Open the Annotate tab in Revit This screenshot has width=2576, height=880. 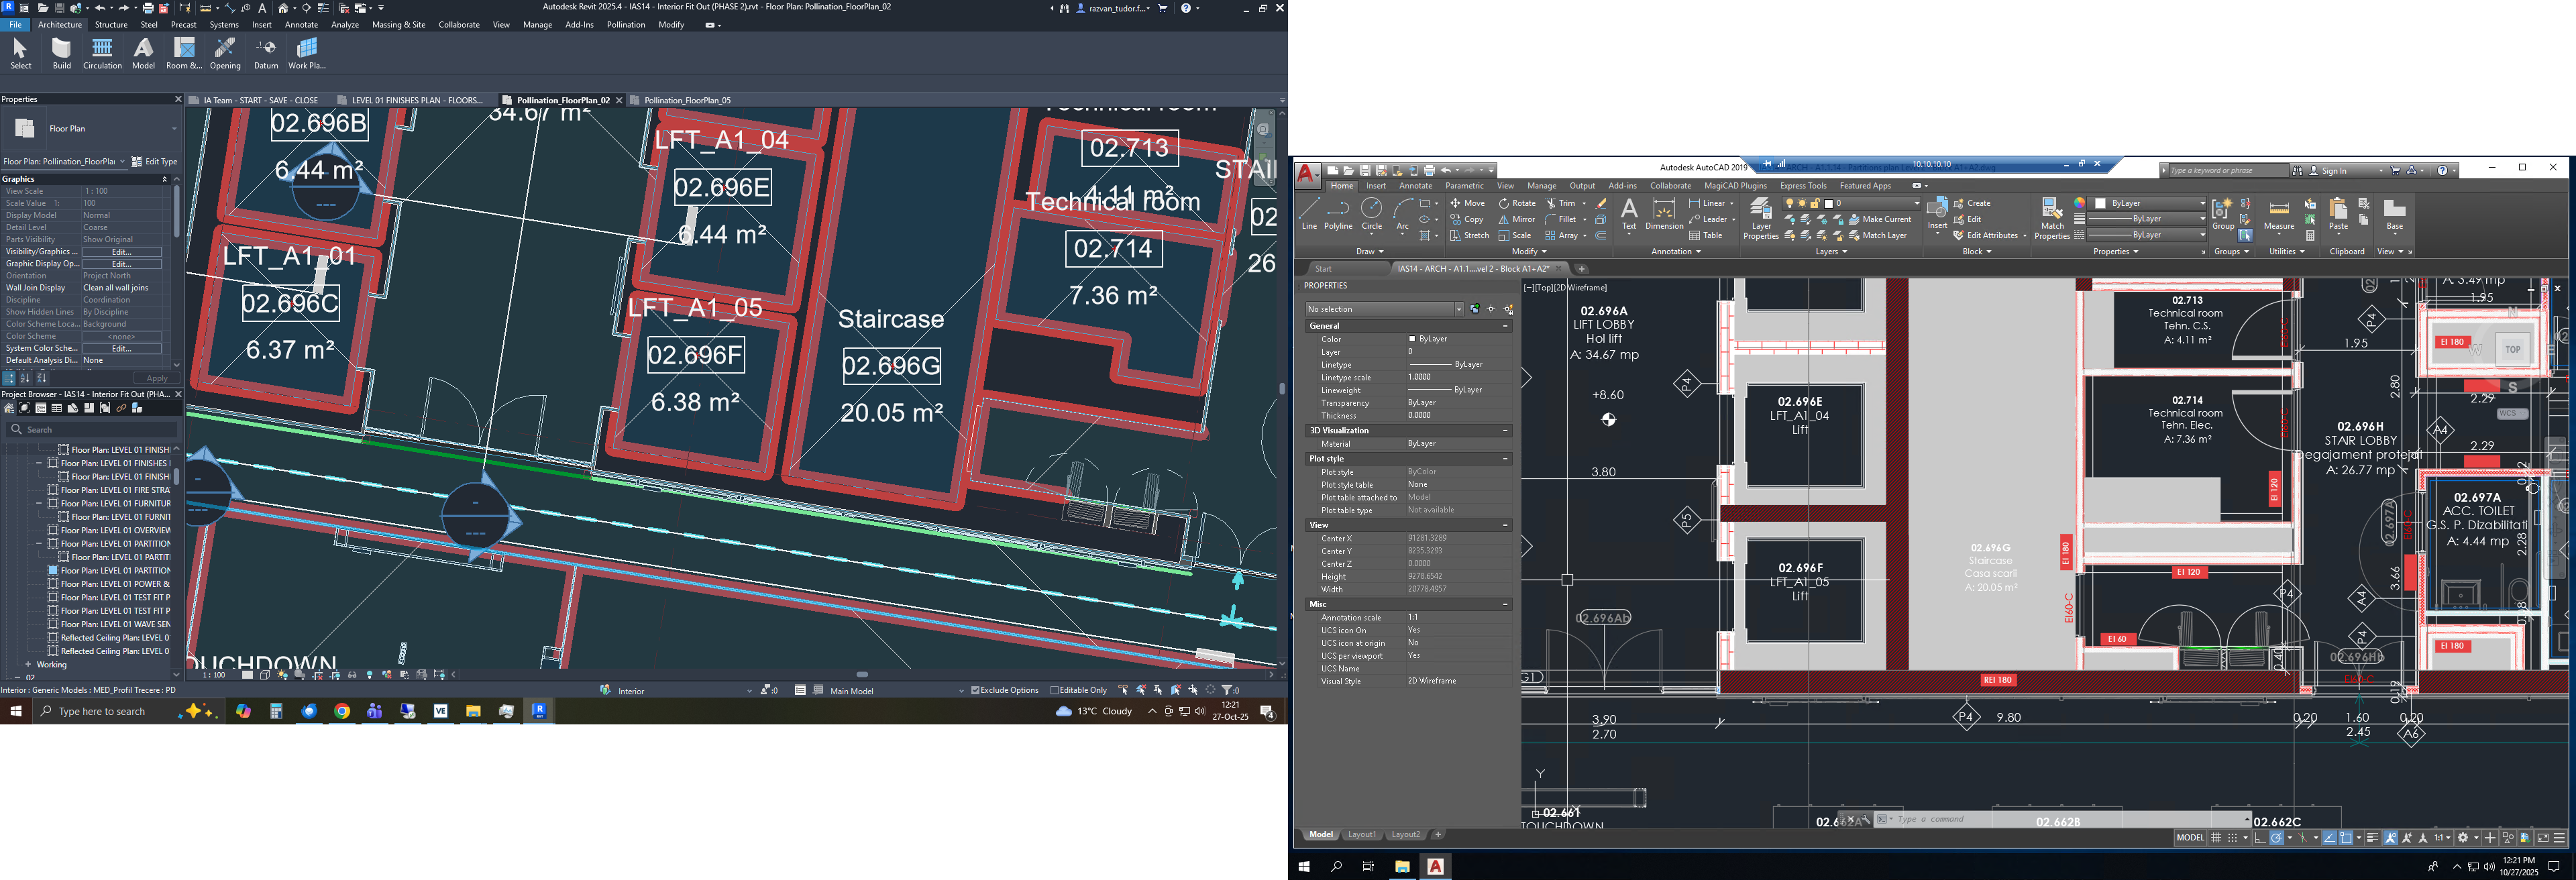tap(301, 25)
